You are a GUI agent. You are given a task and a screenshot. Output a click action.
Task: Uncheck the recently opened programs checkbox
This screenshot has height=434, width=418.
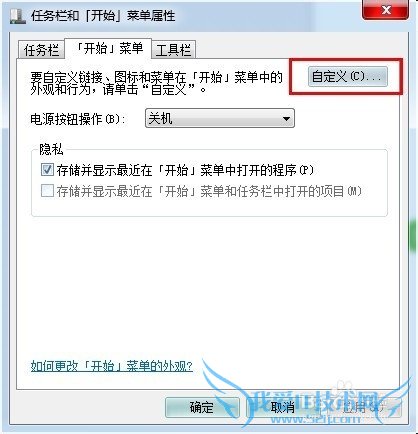[x=47, y=170]
